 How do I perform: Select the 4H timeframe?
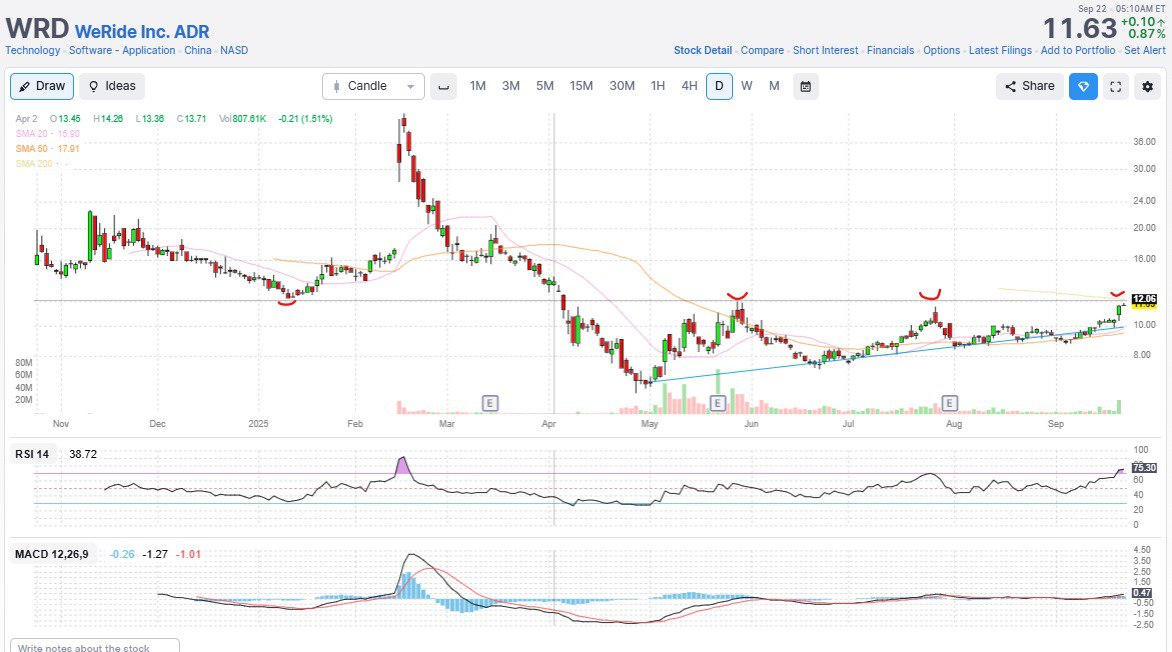point(689,86)
